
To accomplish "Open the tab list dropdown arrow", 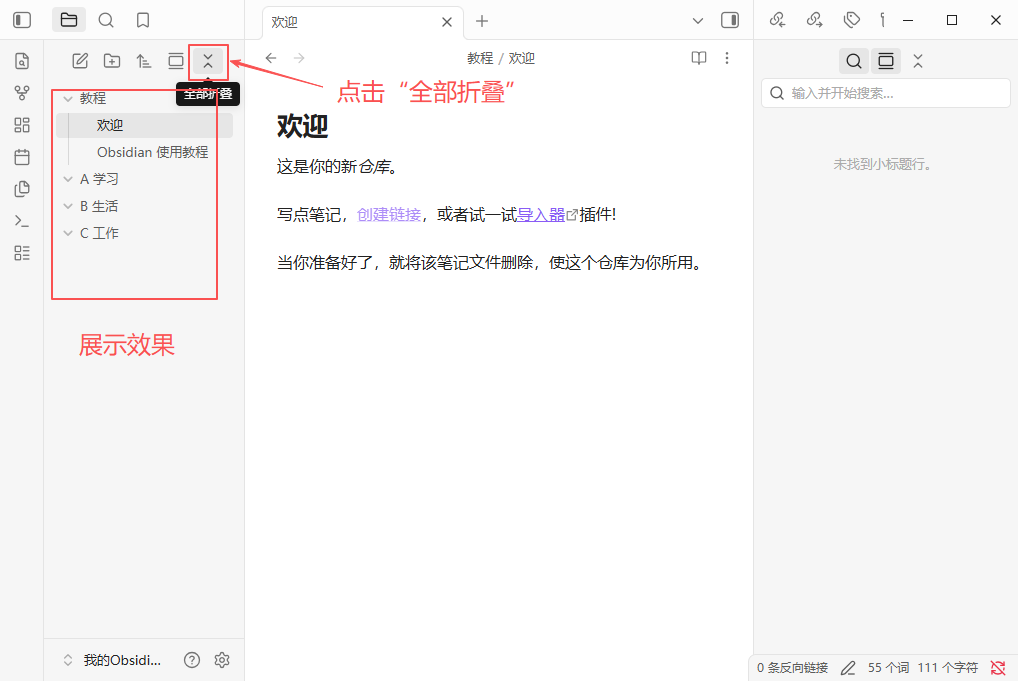I will click(698, 21).
